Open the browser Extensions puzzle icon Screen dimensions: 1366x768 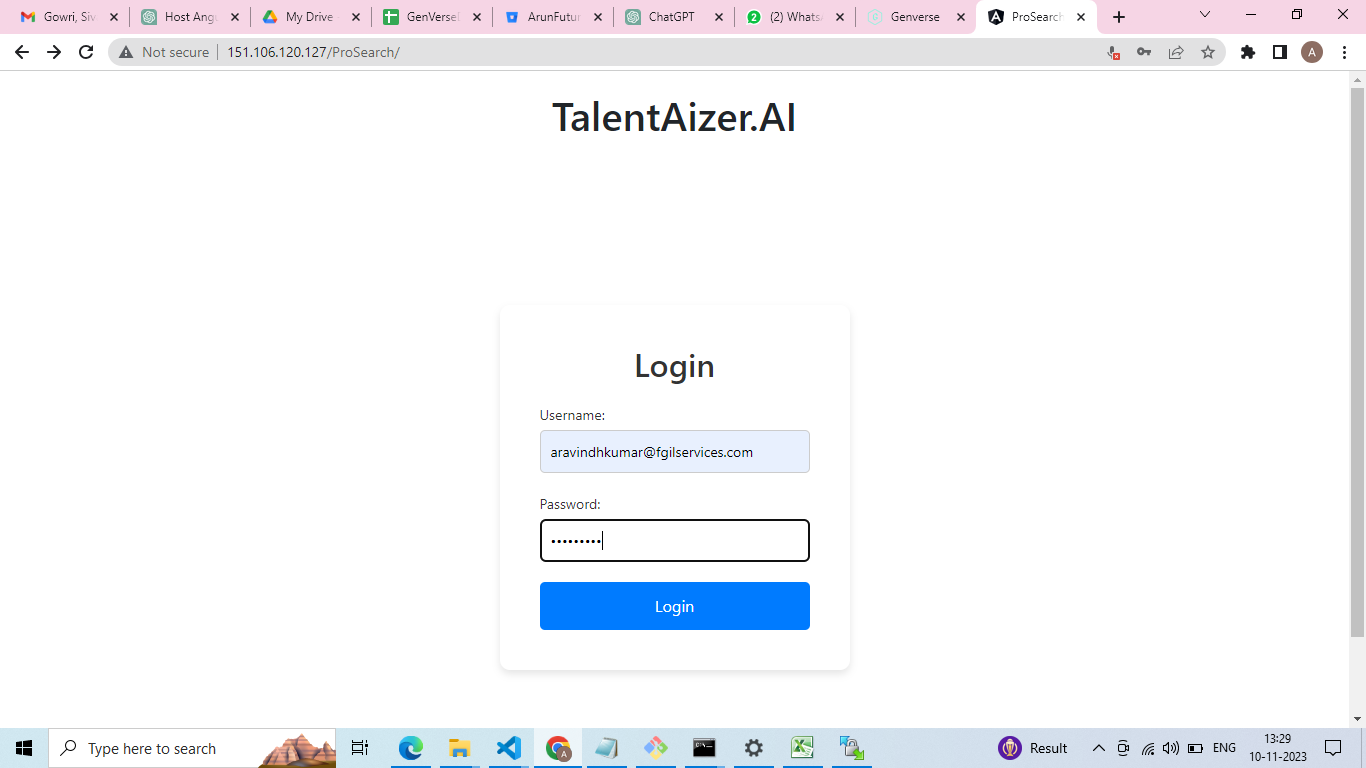(x=1248, y=52)
